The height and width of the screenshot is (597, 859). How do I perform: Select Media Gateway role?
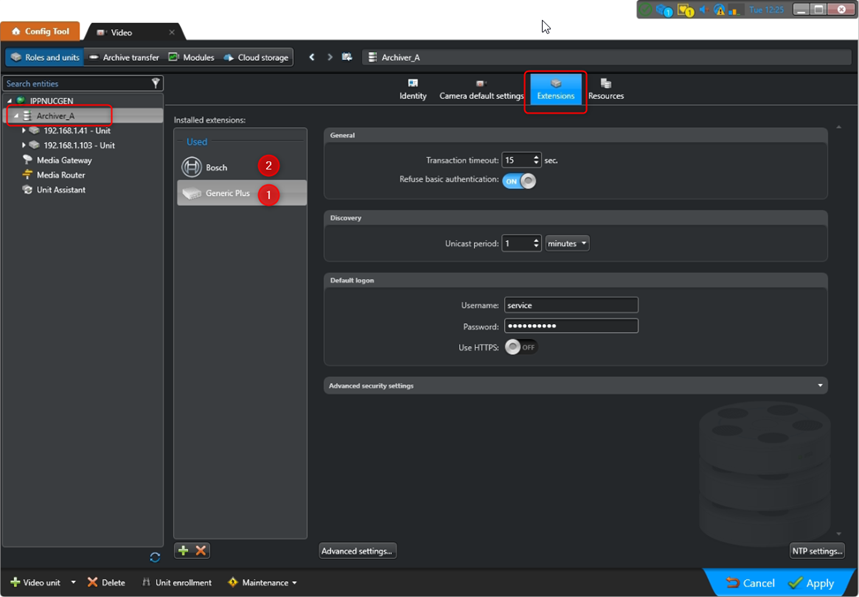pos(64,160)
